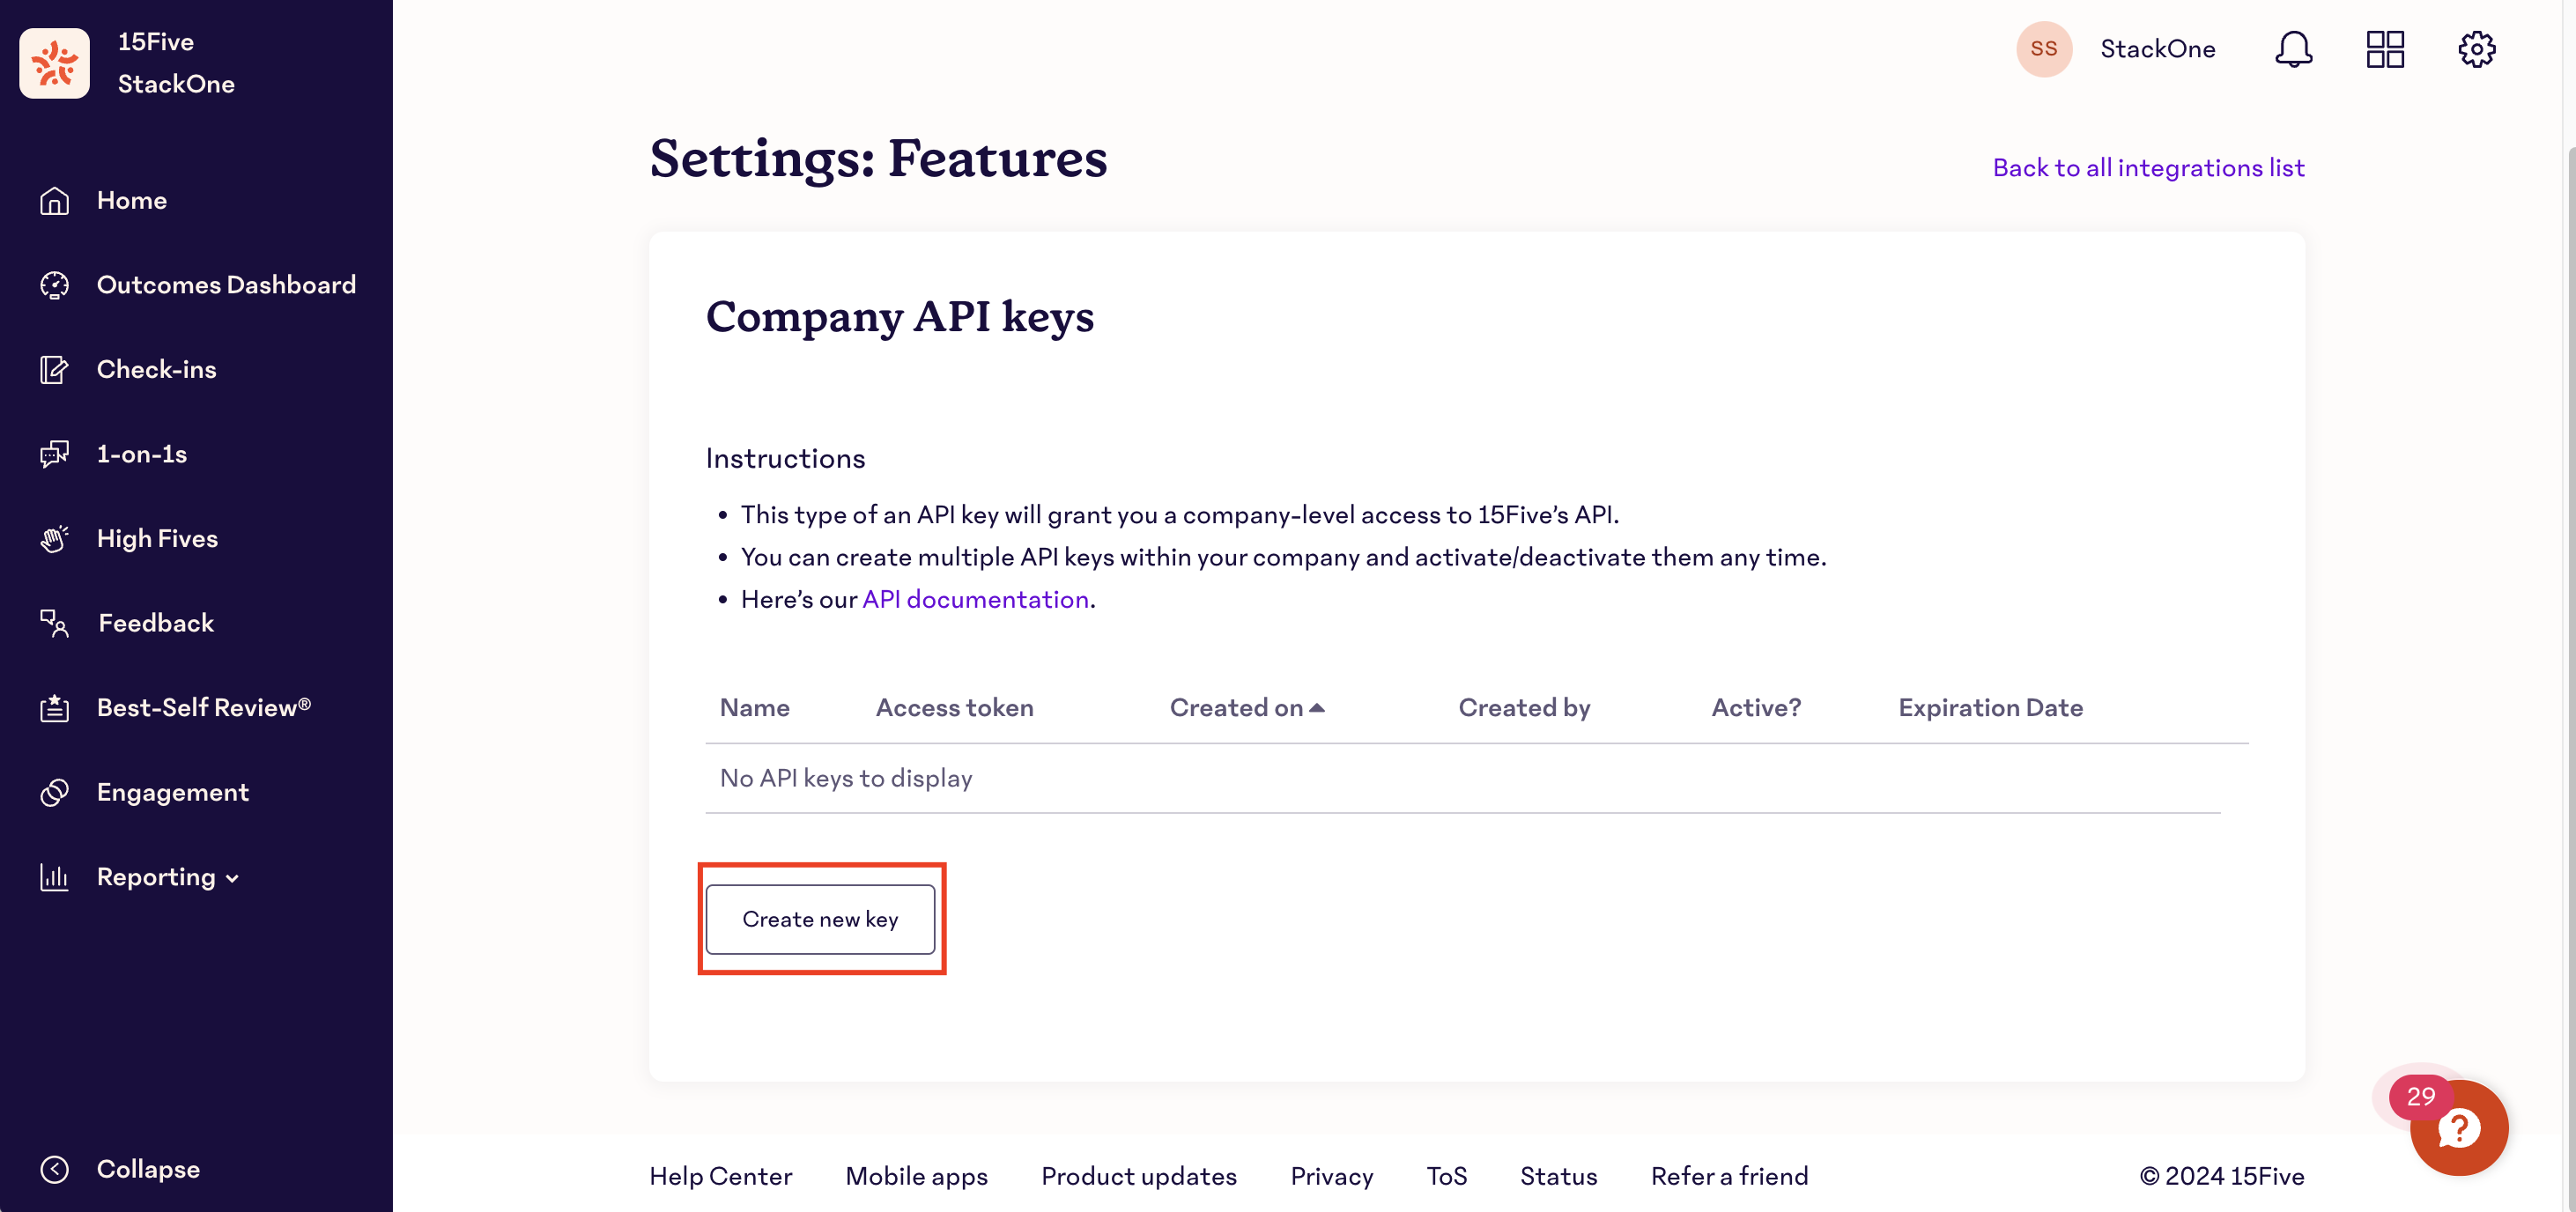
Task: Open the settings gear icon
Action: [2477, 48]
